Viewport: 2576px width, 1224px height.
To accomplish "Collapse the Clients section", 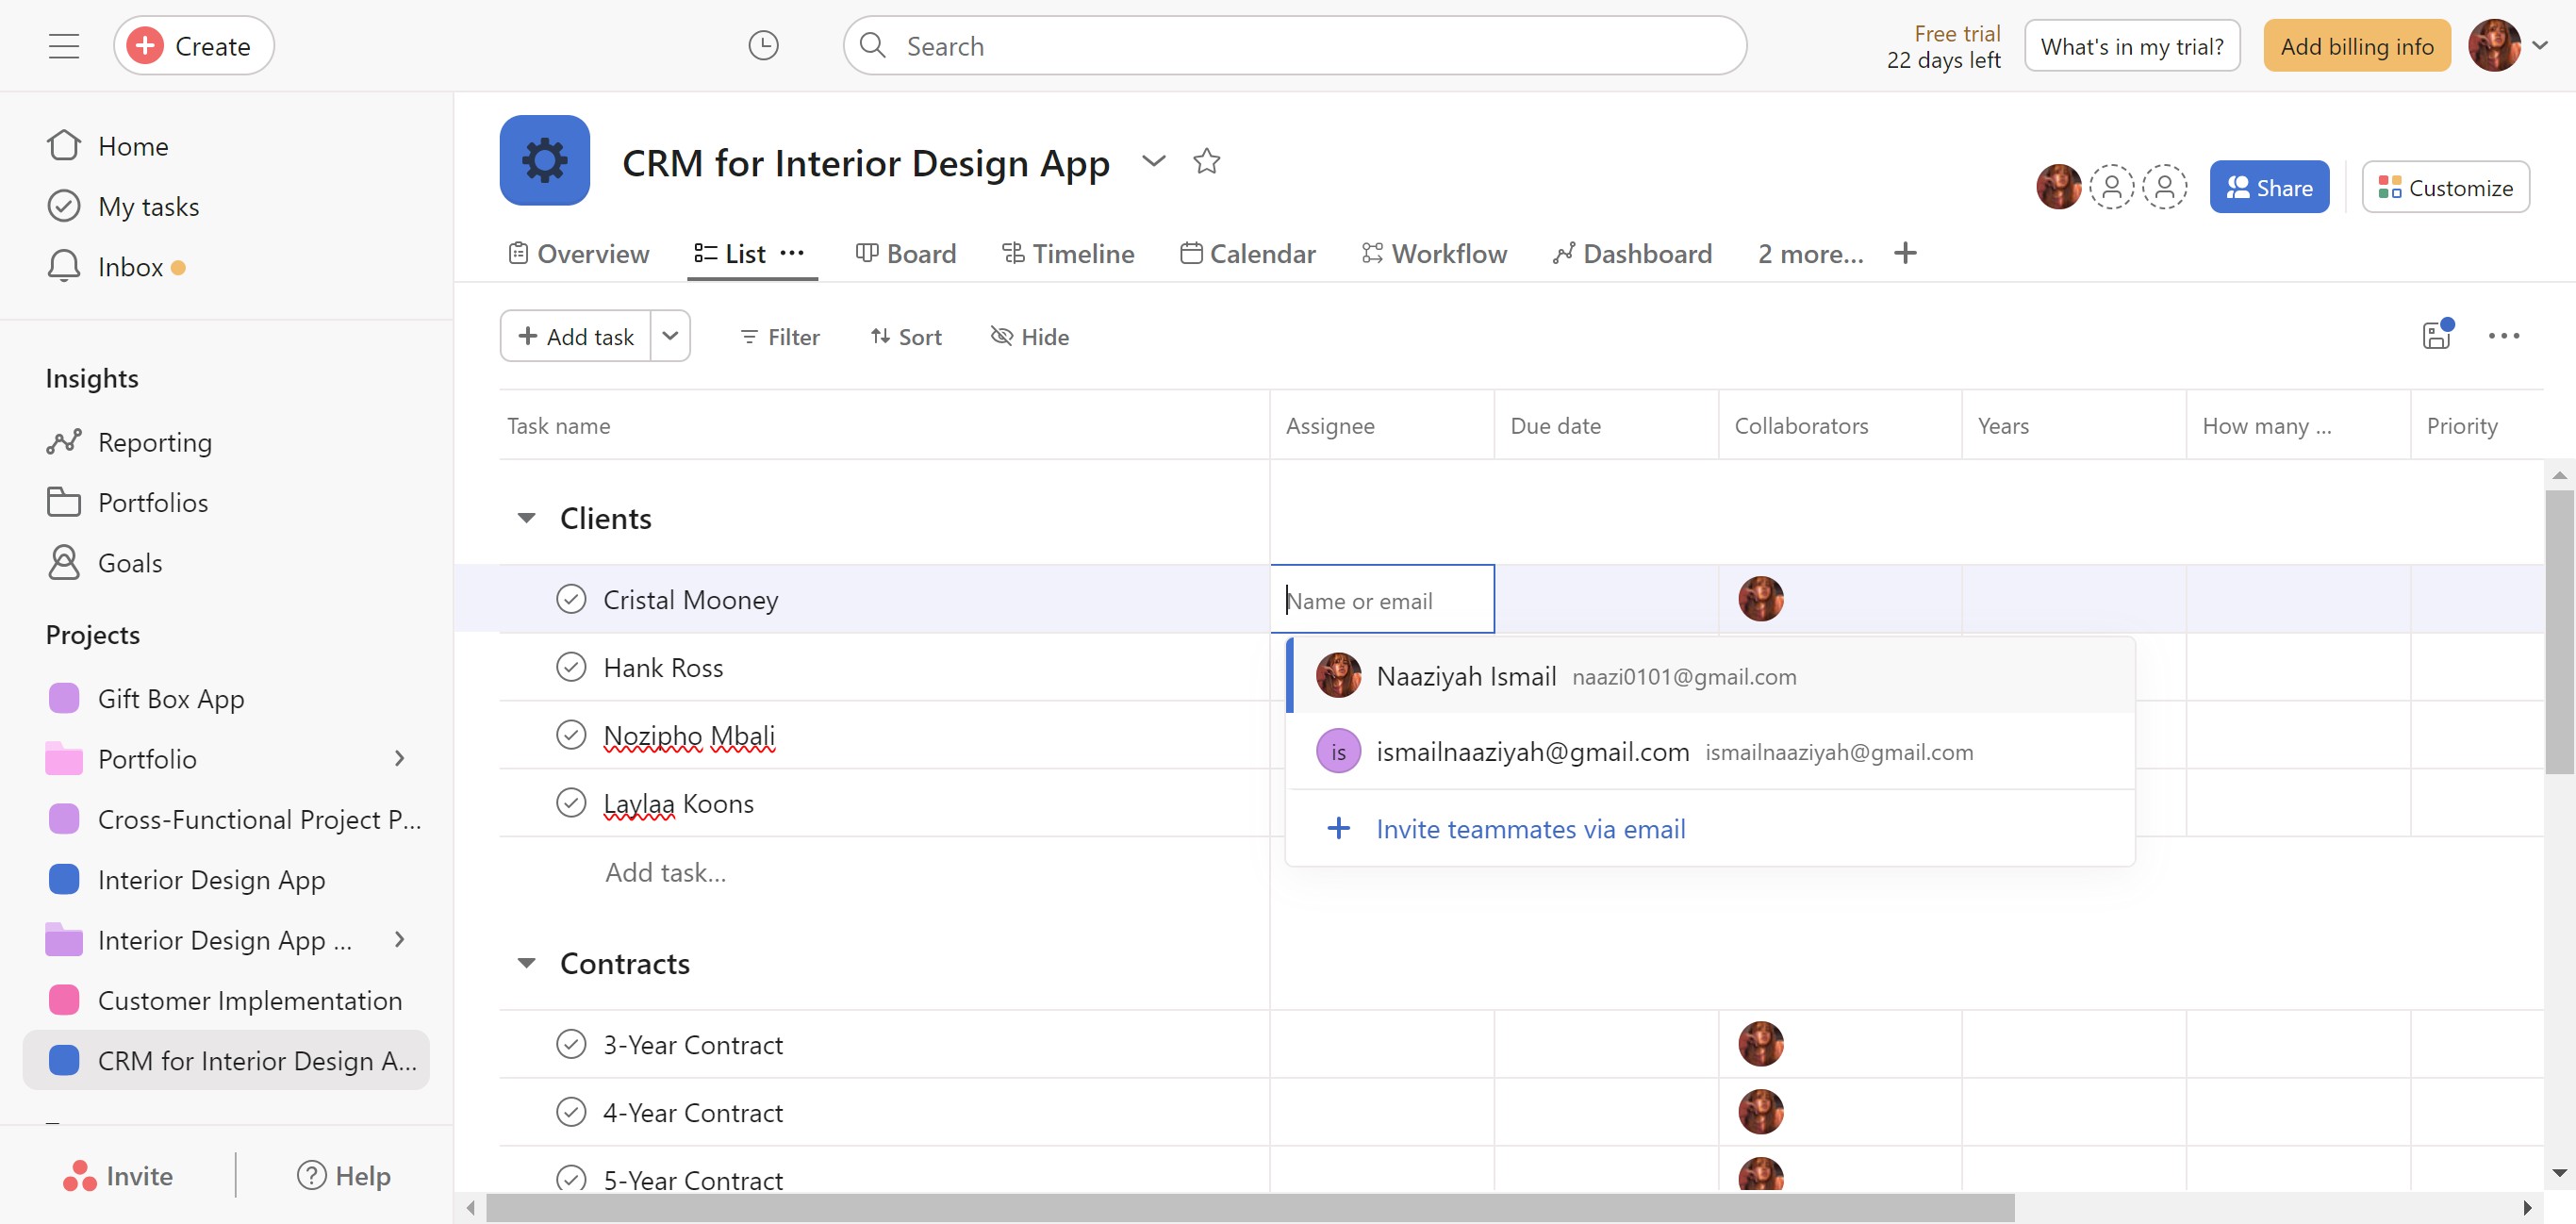I will click(x=526, y=518).
